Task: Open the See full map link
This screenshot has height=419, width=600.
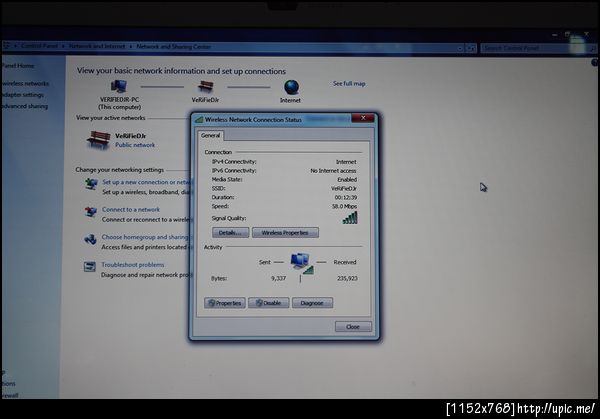Action: 349,83
